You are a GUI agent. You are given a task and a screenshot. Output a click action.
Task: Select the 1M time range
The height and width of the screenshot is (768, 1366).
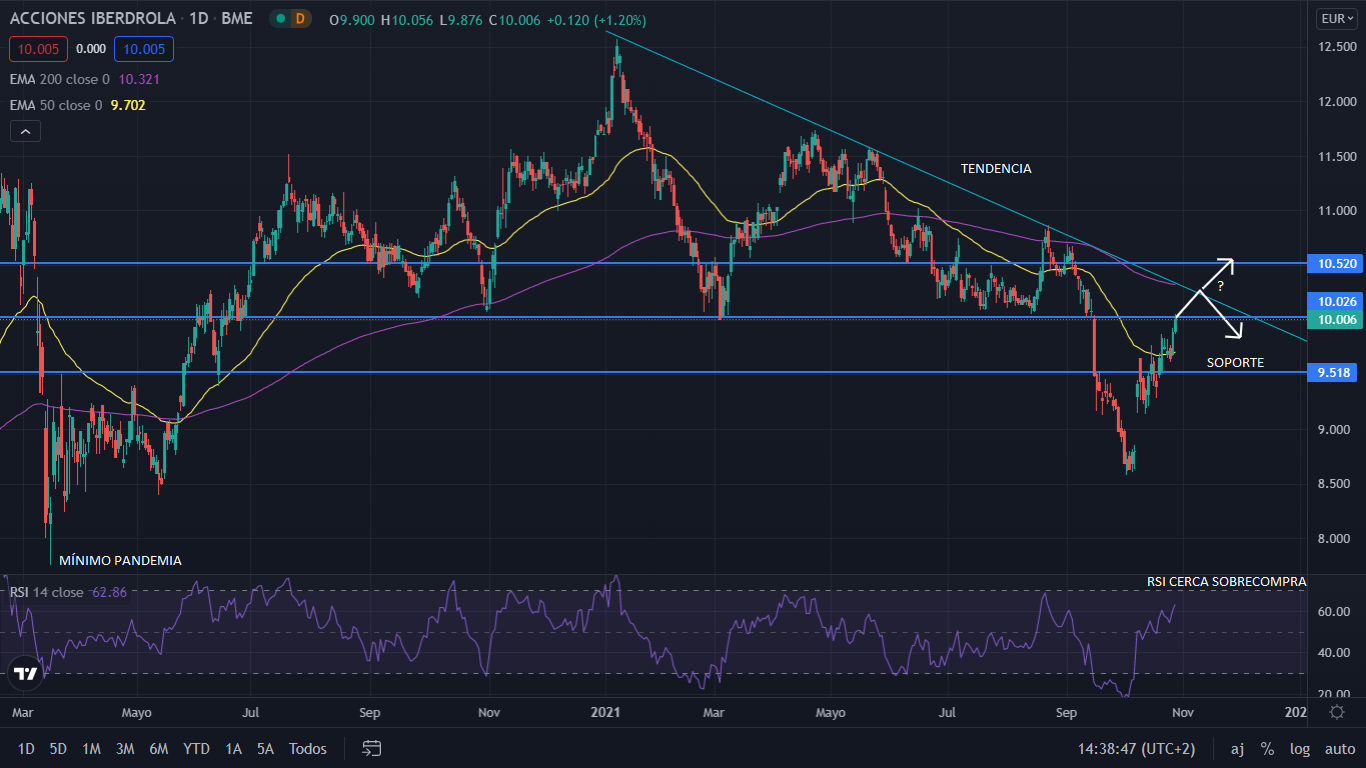pyautogui.click(x=91, y=748)
